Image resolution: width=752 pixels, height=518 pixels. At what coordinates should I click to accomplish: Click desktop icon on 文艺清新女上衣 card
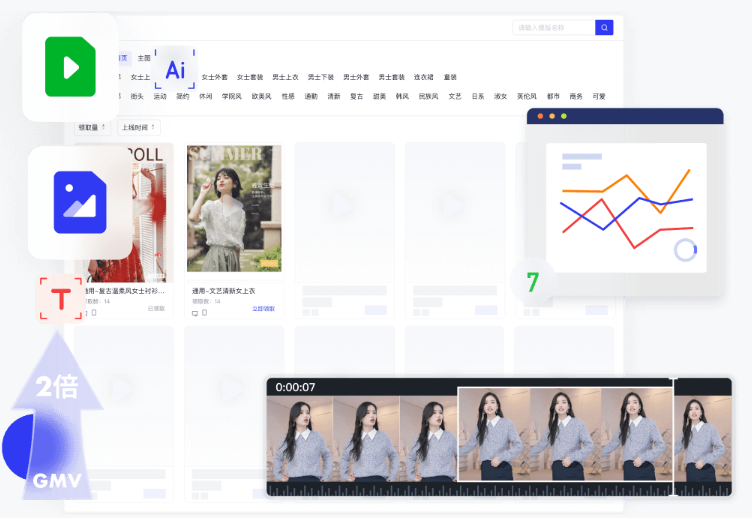coord(195,313)
